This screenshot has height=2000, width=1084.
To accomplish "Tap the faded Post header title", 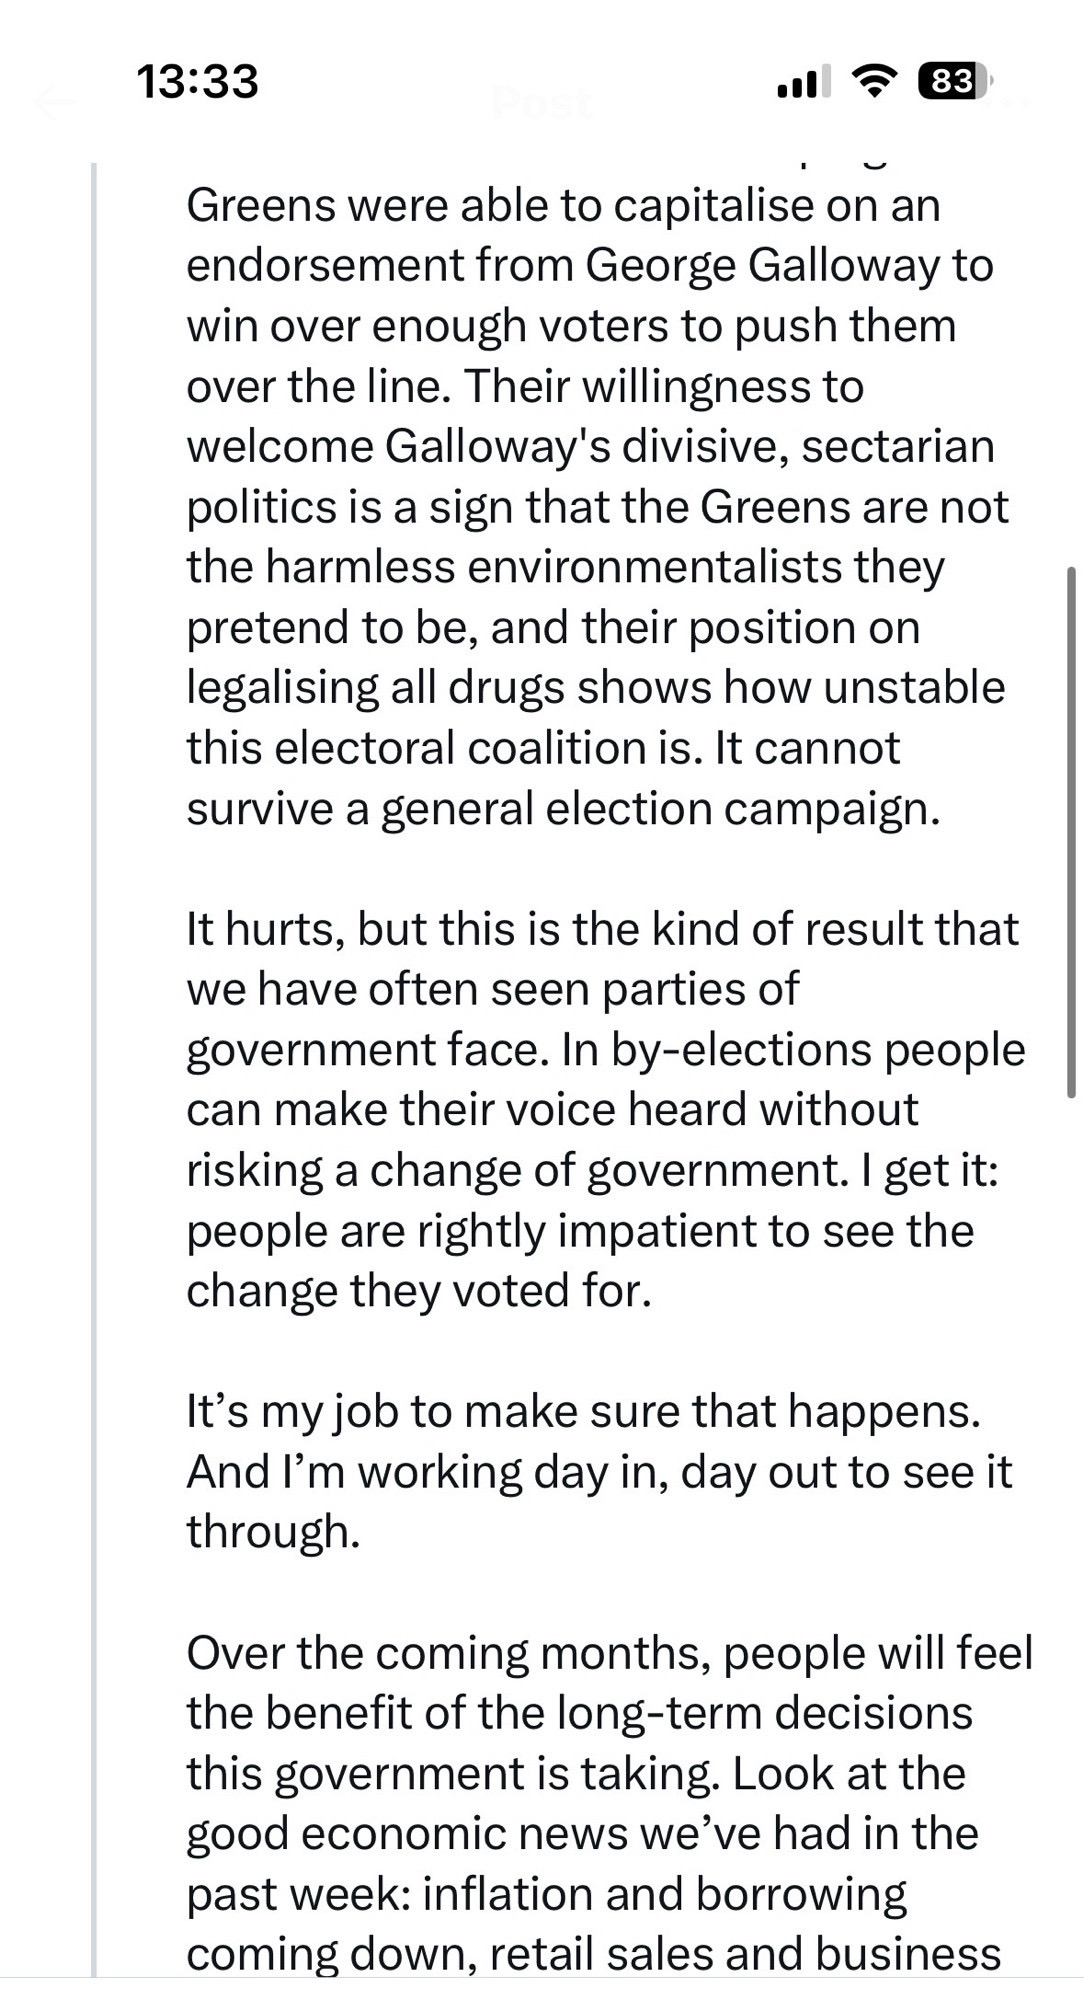I will point(541,103).
